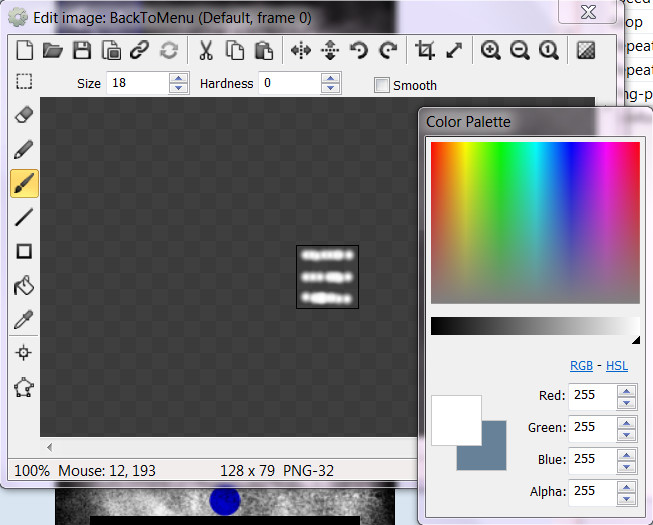Click the white primary color swatch
Image resolution: width=653 pixels, height=525 pixels.
coord(456,420)
